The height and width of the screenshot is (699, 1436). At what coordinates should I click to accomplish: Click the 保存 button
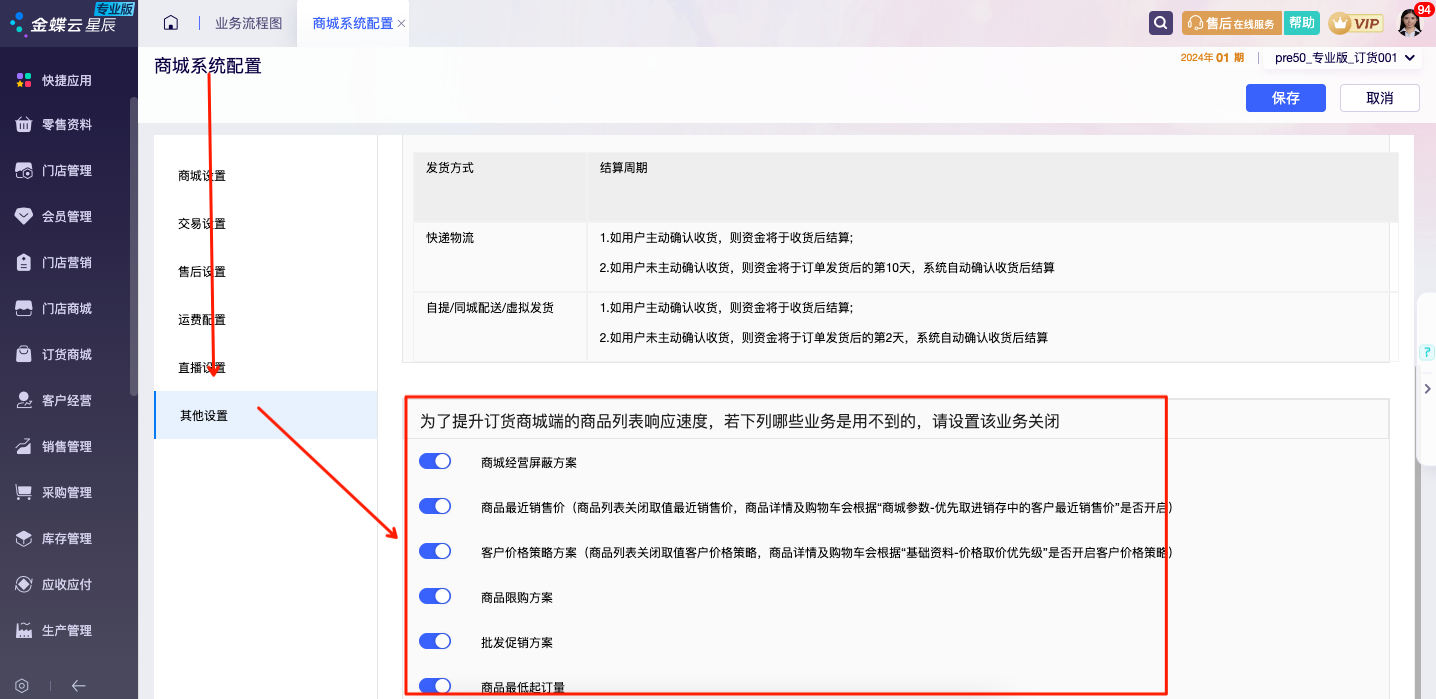pos(1286,98)
